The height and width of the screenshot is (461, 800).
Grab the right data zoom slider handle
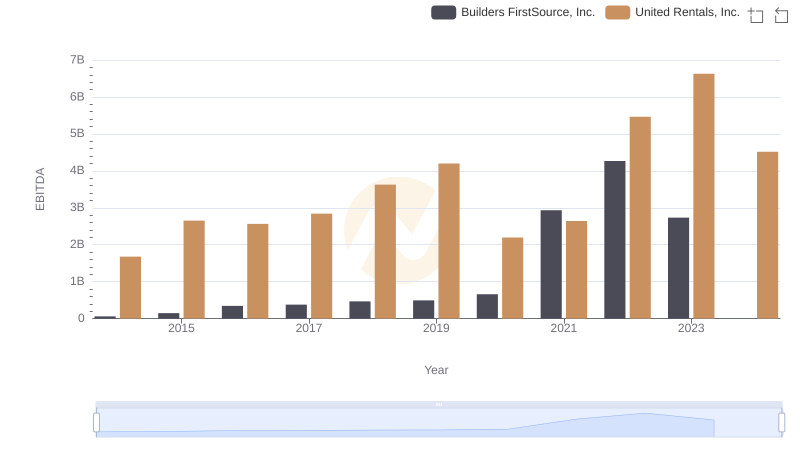(781, 423)
